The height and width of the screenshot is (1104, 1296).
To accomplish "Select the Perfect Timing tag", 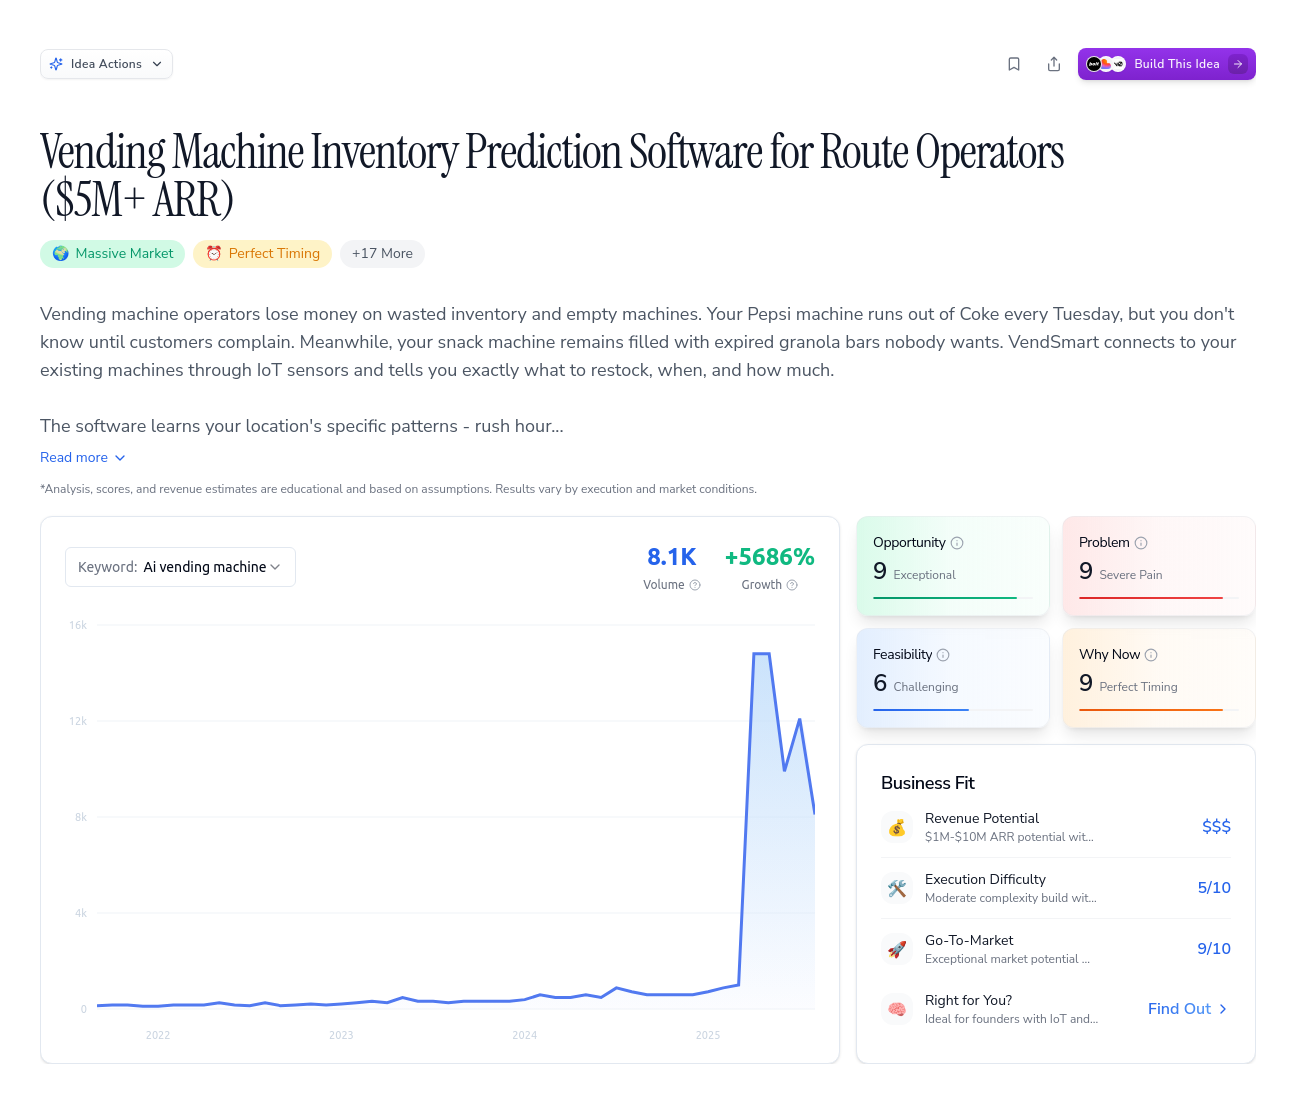I will point(262,254).
